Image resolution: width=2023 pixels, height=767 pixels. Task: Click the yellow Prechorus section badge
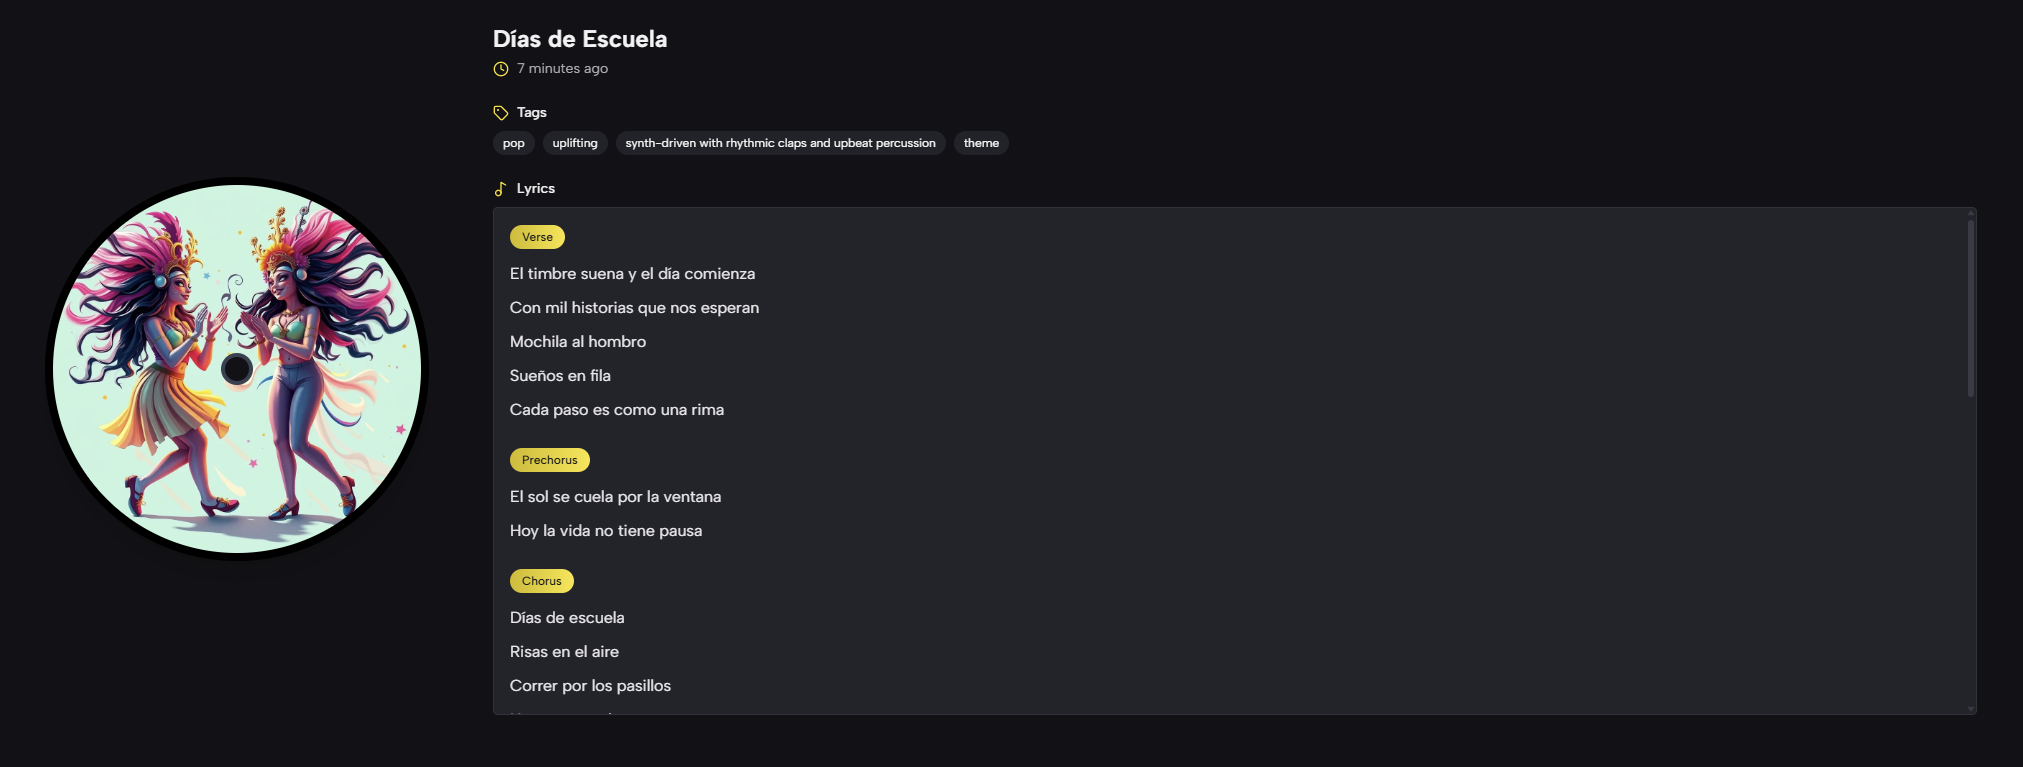pyautogui.click(x=549, y=460)
